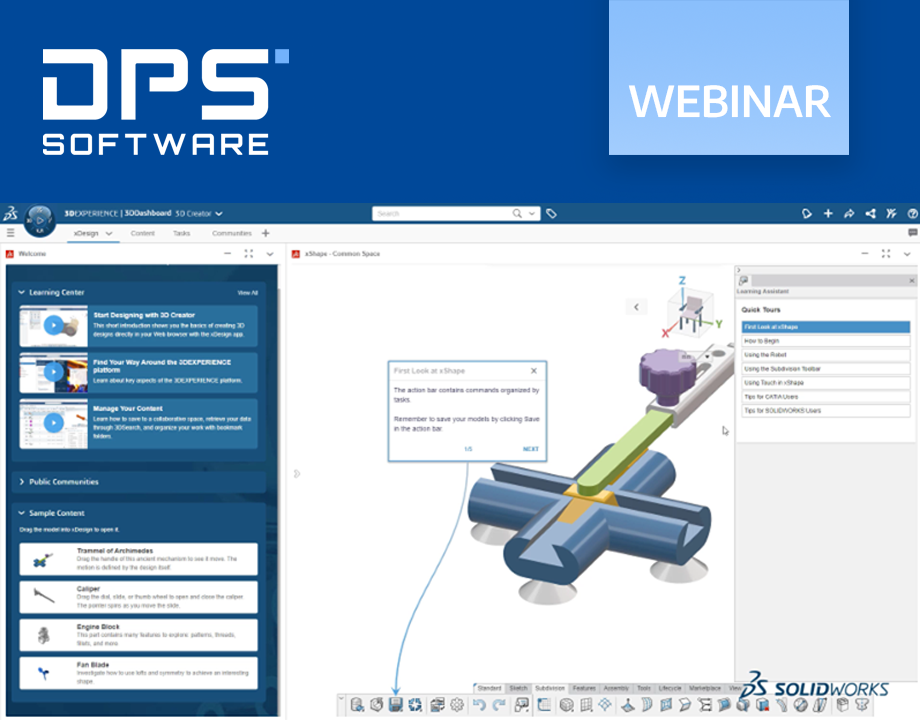
Task: Open the 3D Creator dashboard dropdown
Action: 218,213
